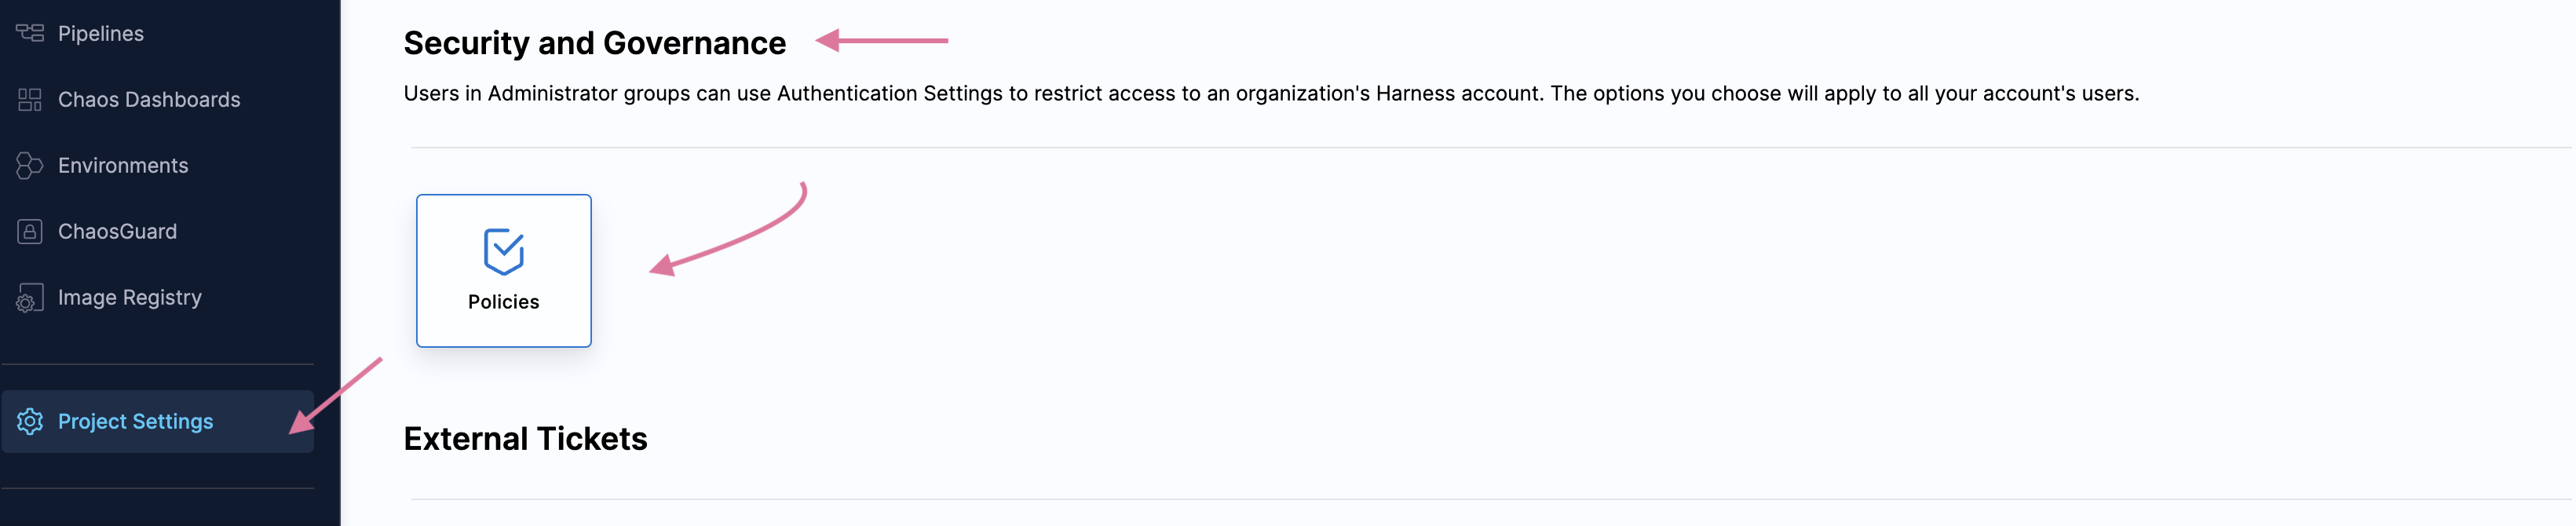Click the Image Registry icon
The width and height of the screenshot is (2576, 526).
point(30,298)
